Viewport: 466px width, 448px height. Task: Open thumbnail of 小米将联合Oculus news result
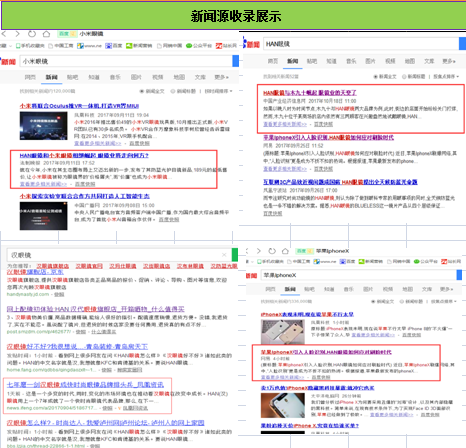(43, 126)
